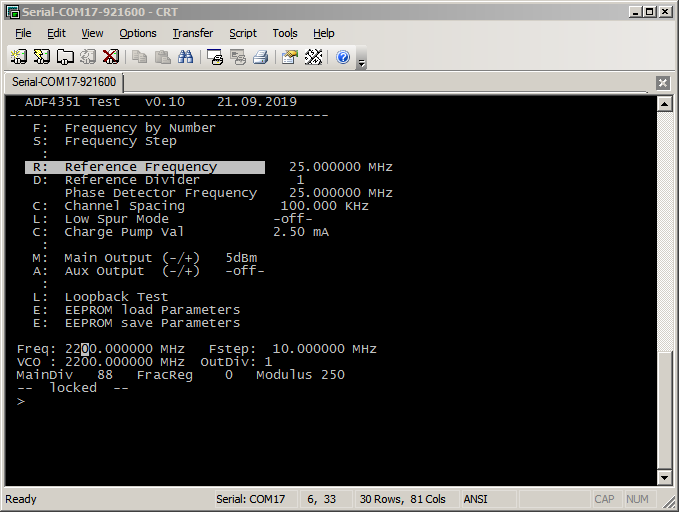
Task: Open the Help menu
Action: tap(323, 33)
